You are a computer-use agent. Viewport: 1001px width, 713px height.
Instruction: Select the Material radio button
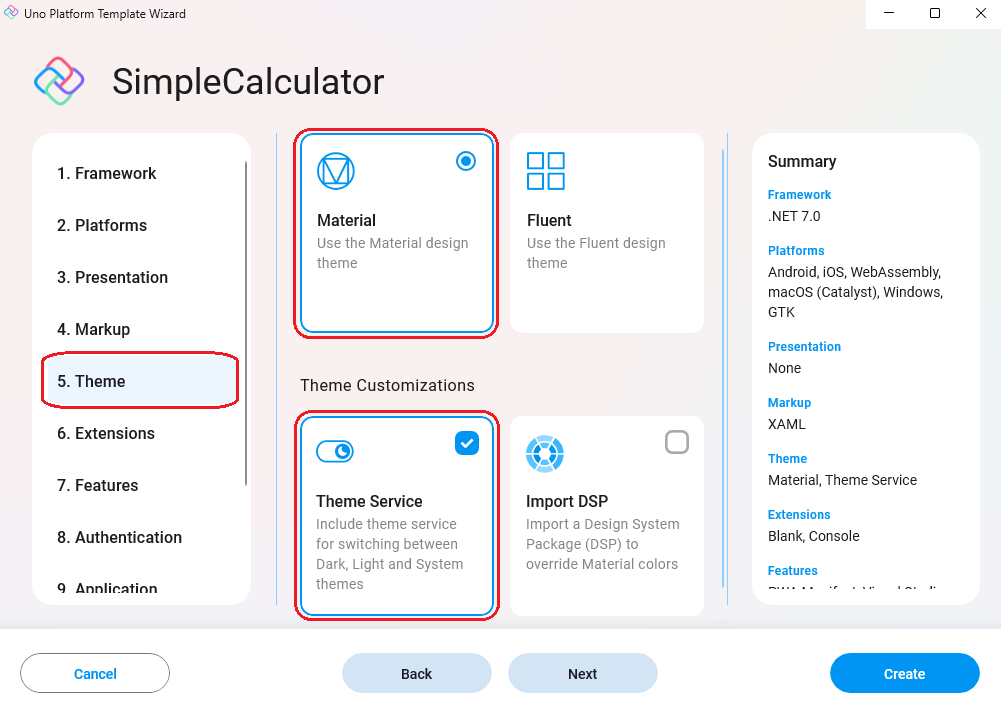click(x=465, y=160)
